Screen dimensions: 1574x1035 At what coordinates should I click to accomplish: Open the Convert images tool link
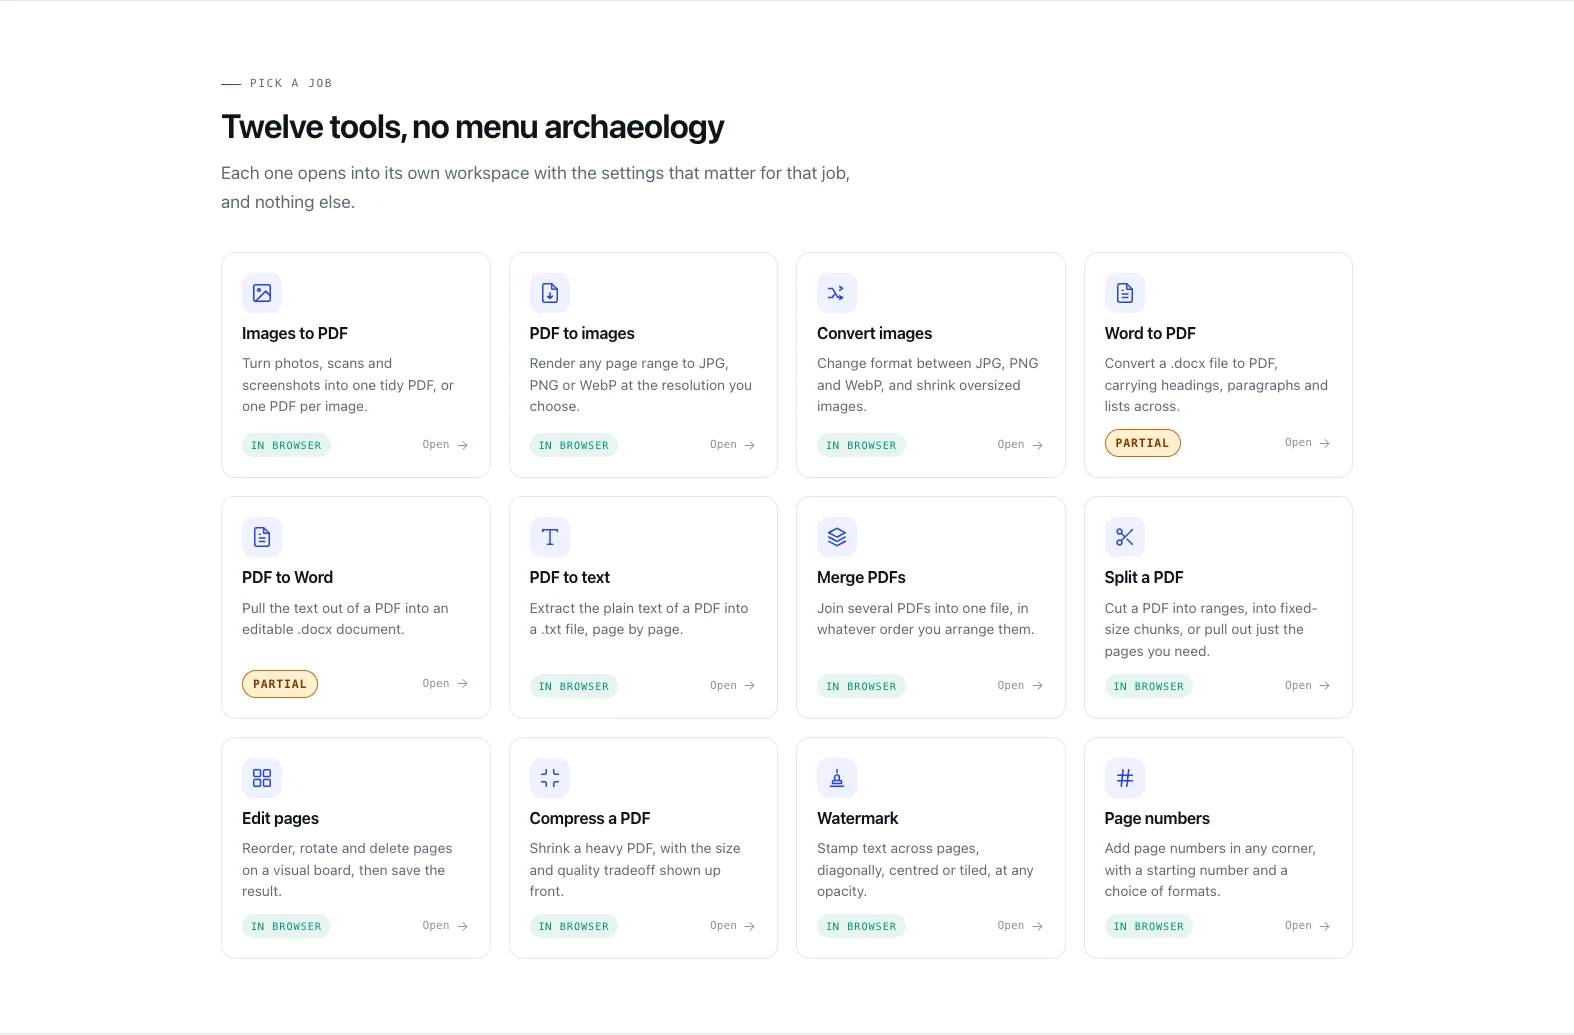point(1020,445)
